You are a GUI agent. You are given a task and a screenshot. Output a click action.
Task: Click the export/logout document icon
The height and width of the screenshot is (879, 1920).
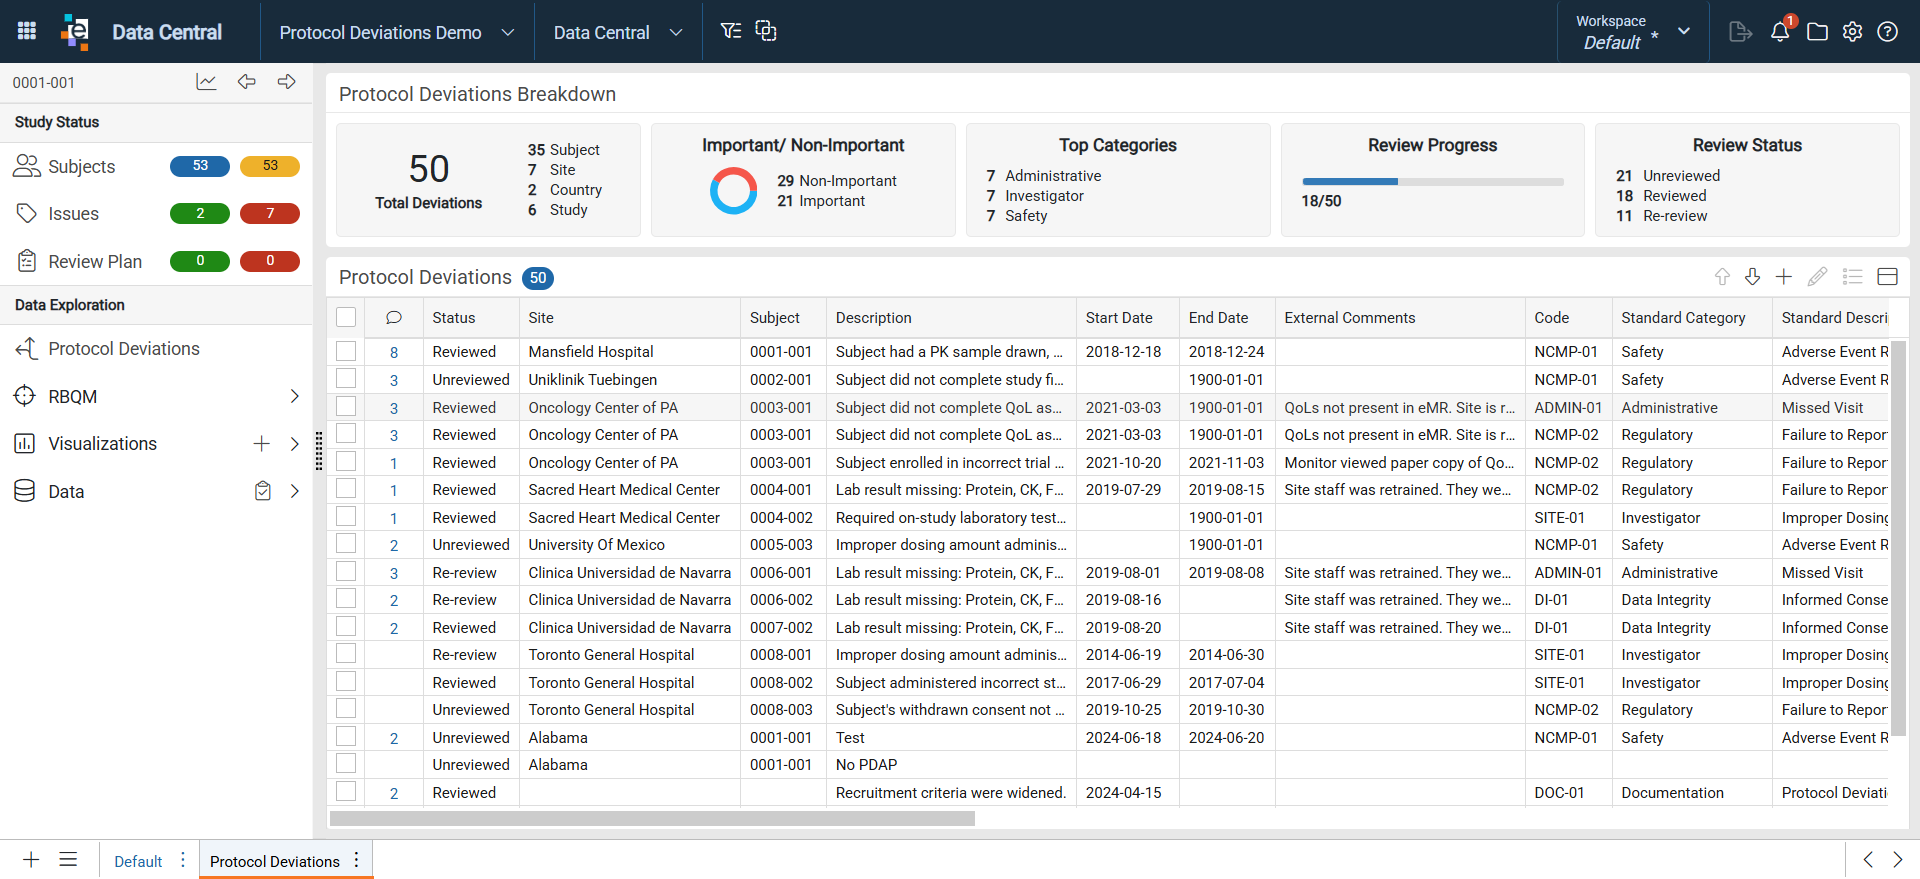(1740, 32)
